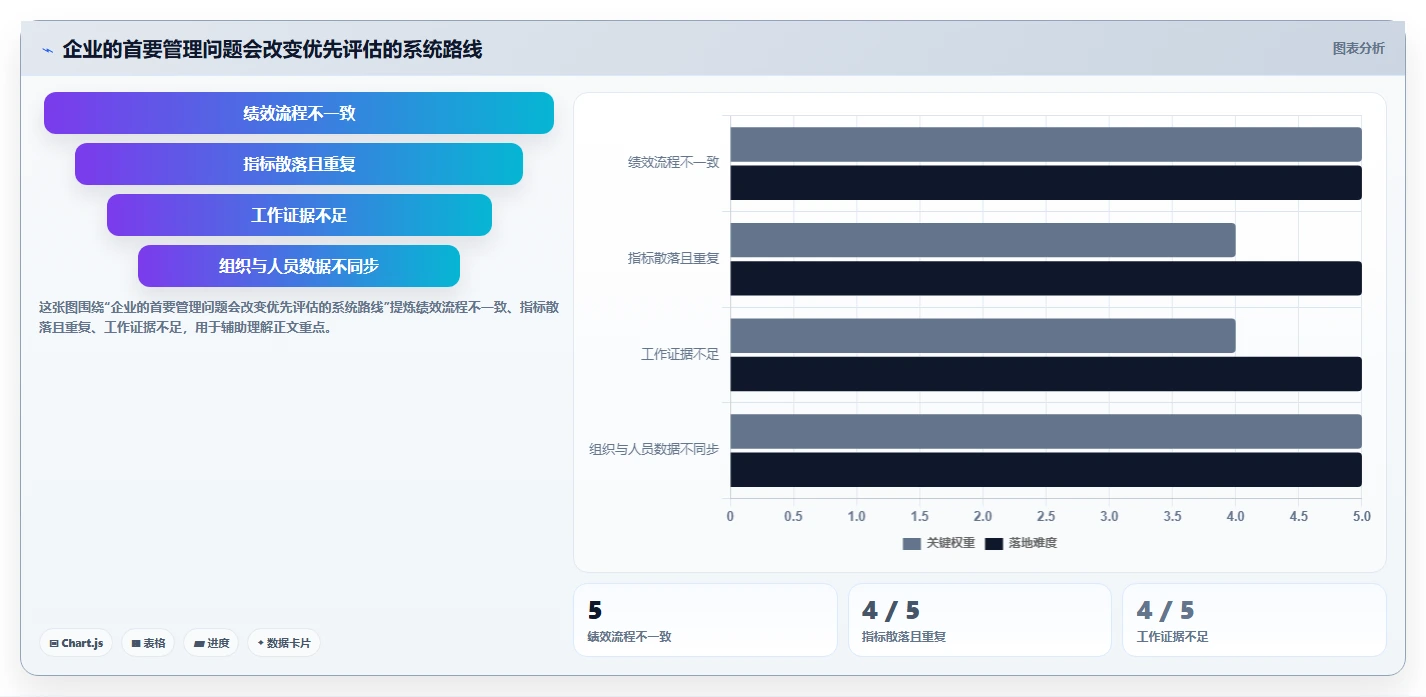Screen dimensions: 1426x697
Task: Click x-axis tick label 5.0
Action: coord(1362,516)
